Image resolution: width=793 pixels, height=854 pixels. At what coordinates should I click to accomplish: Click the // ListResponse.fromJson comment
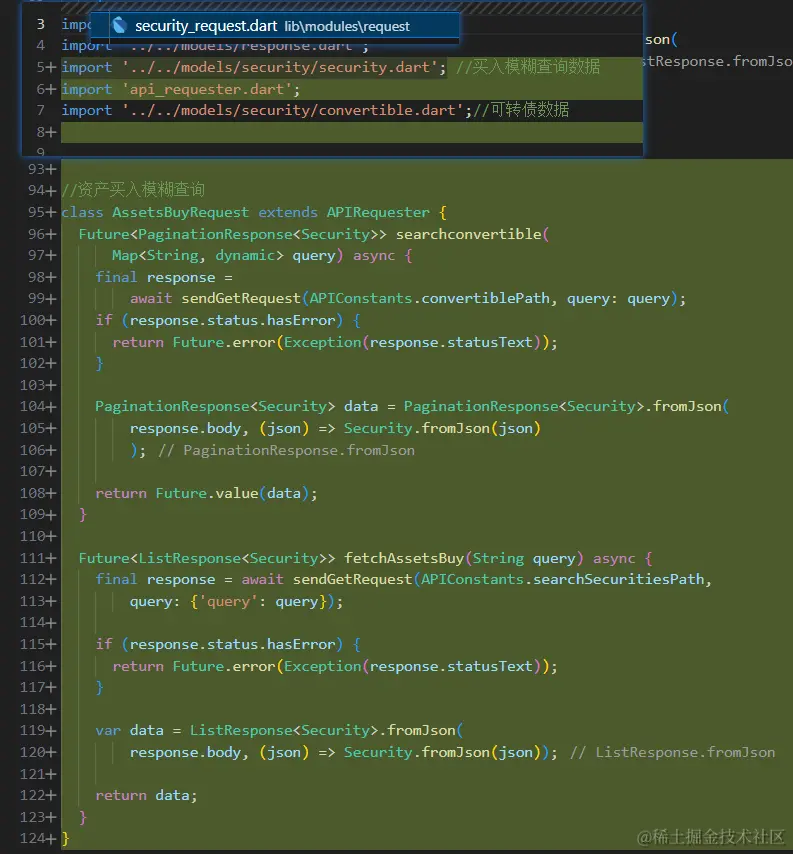pyautogui.click(x=672, y=752)
